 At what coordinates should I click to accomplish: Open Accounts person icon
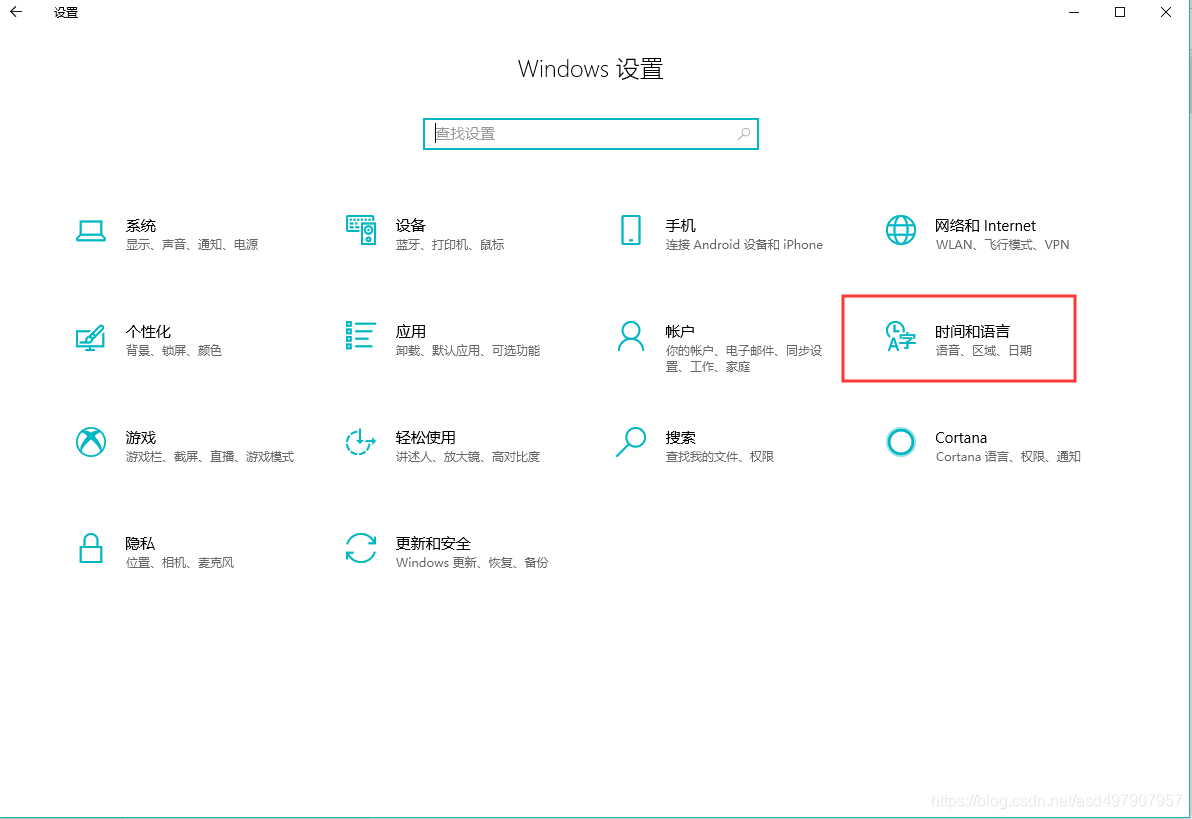(631, 336)
